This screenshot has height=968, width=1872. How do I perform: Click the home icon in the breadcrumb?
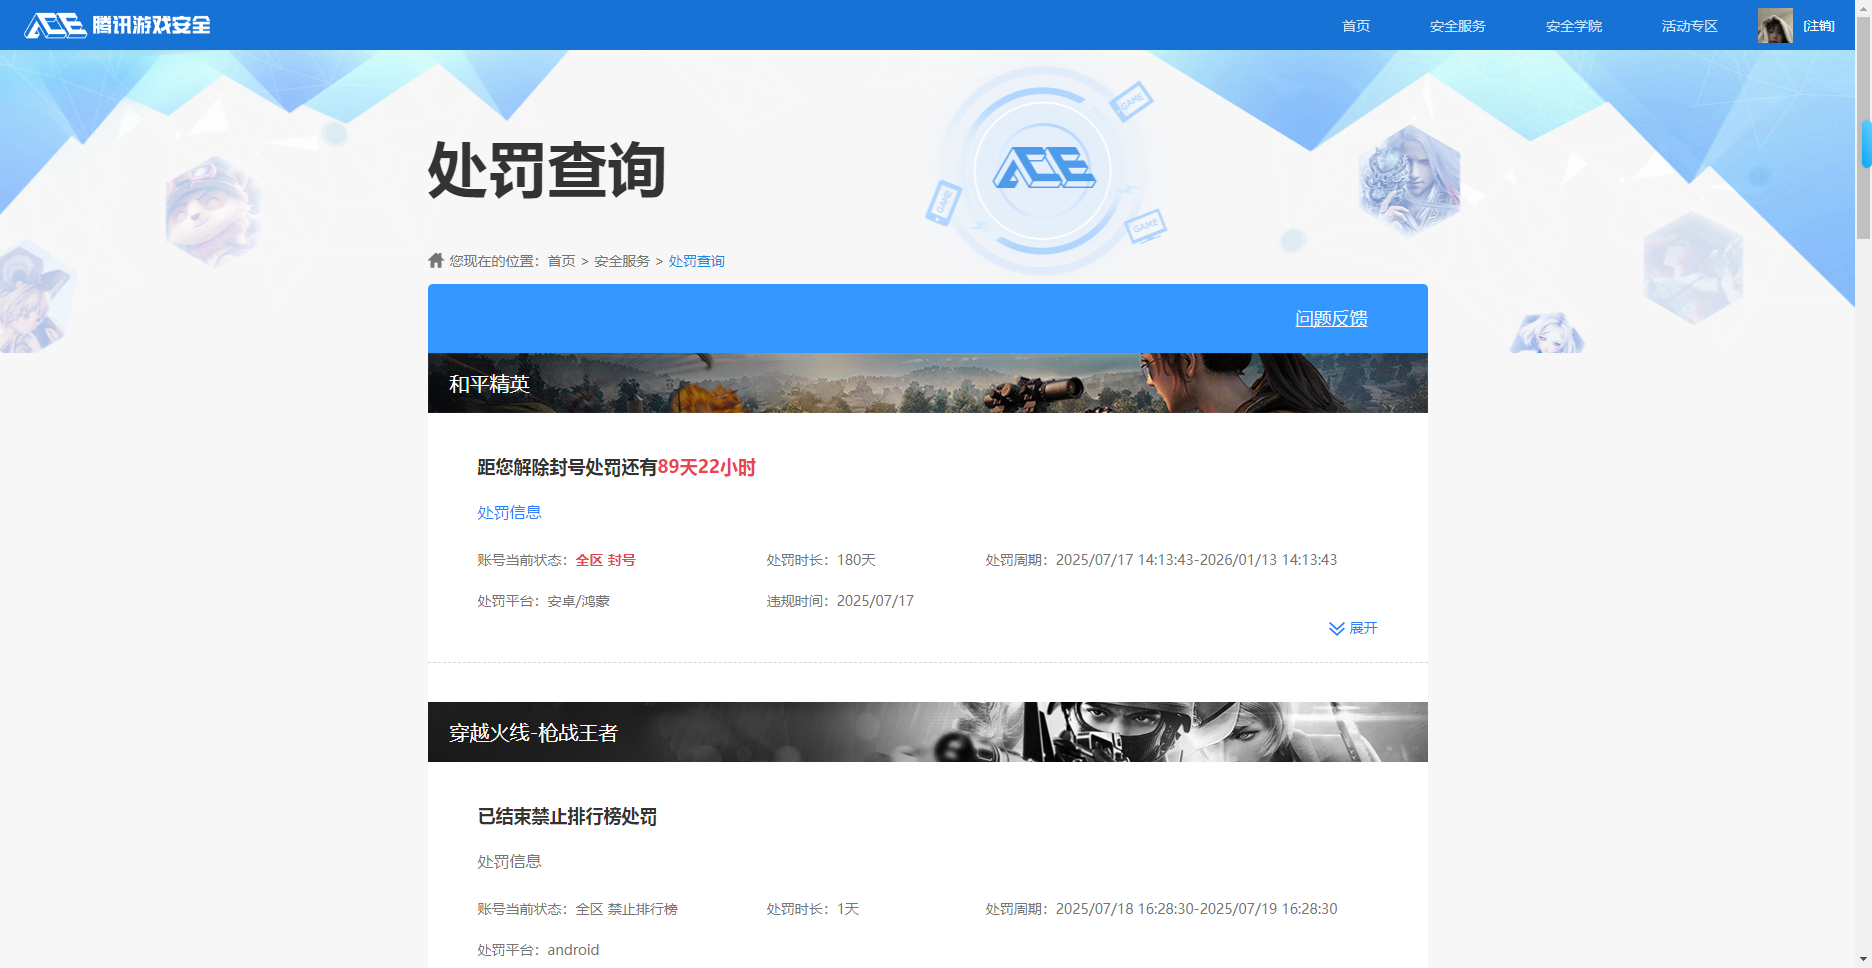[436, 260]
